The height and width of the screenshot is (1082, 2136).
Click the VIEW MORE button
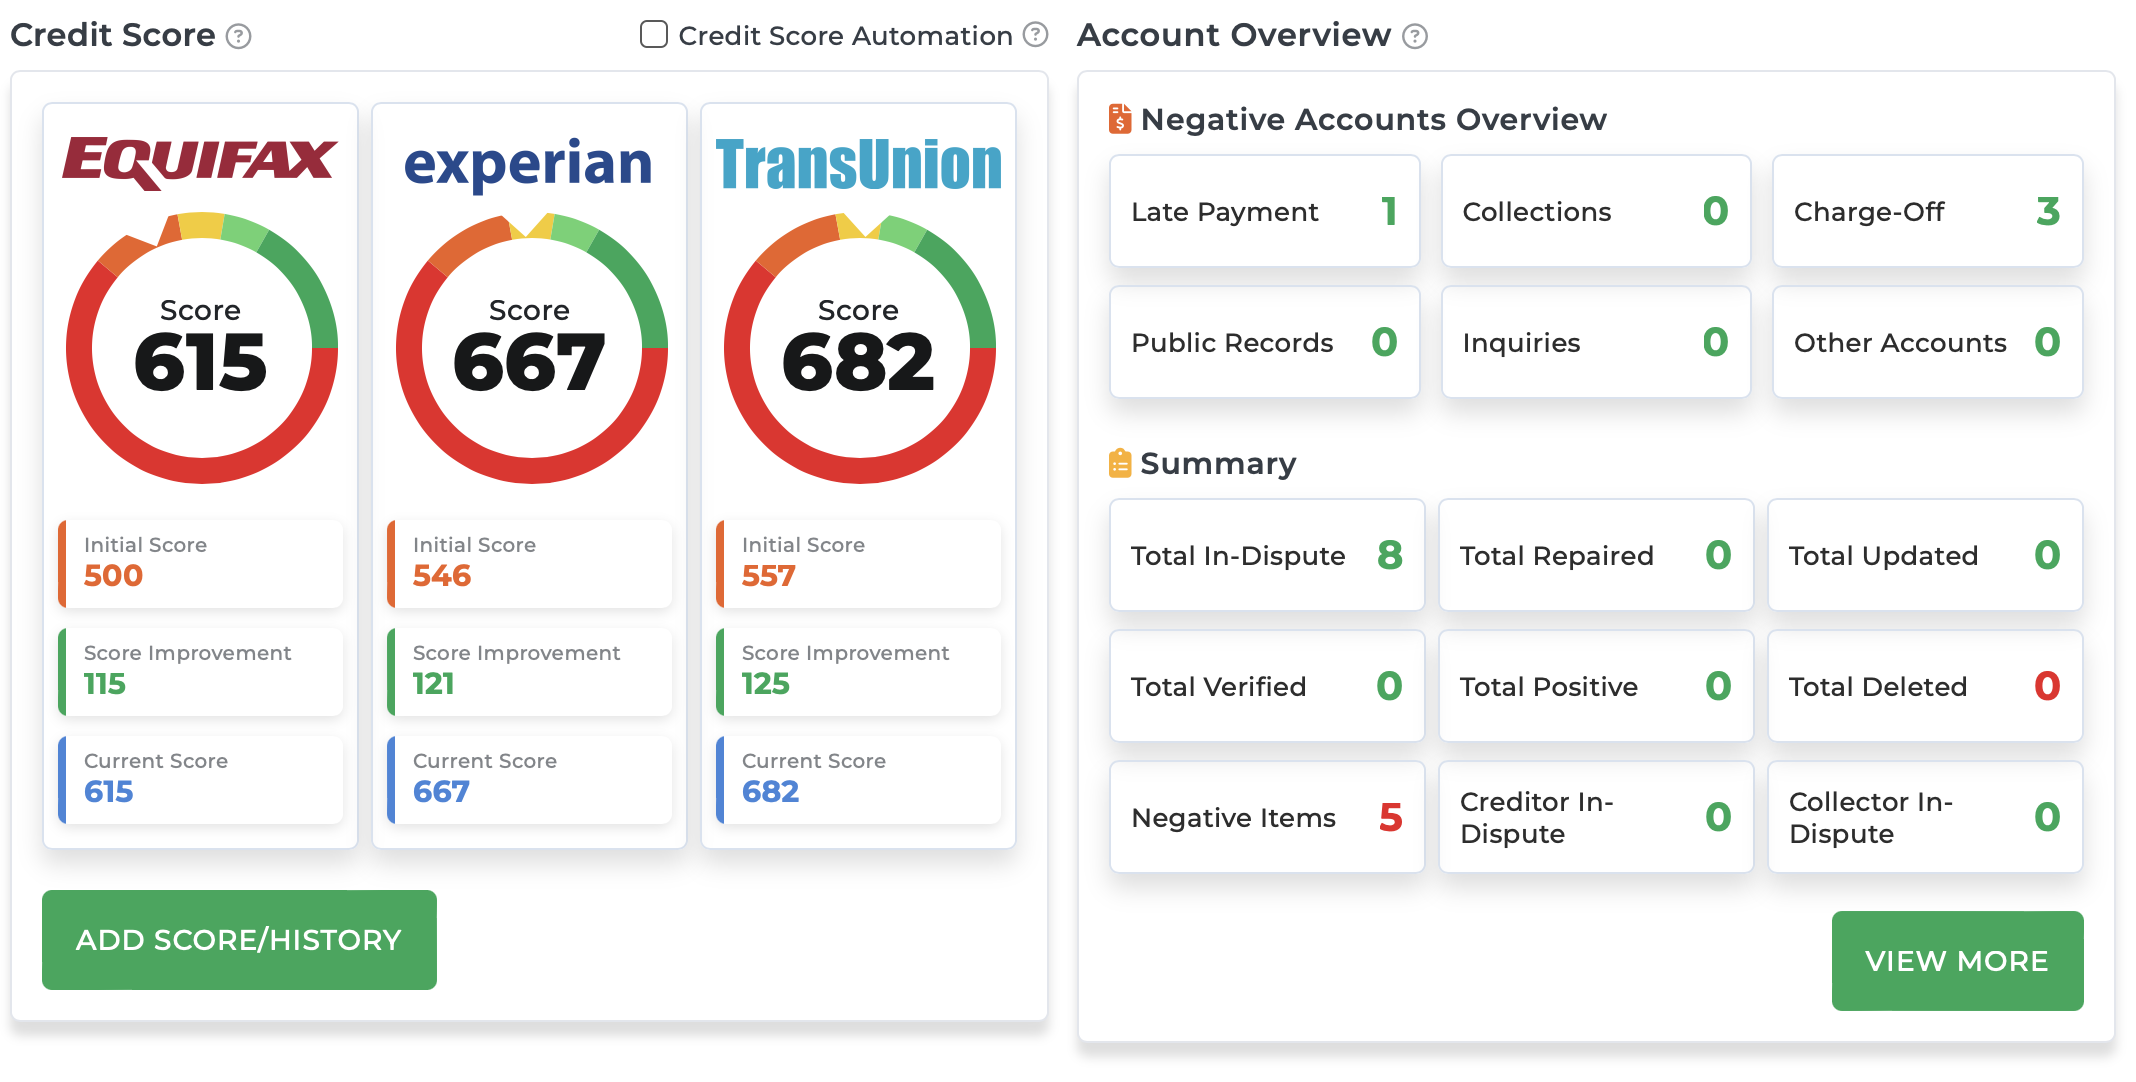point(1957,961)
